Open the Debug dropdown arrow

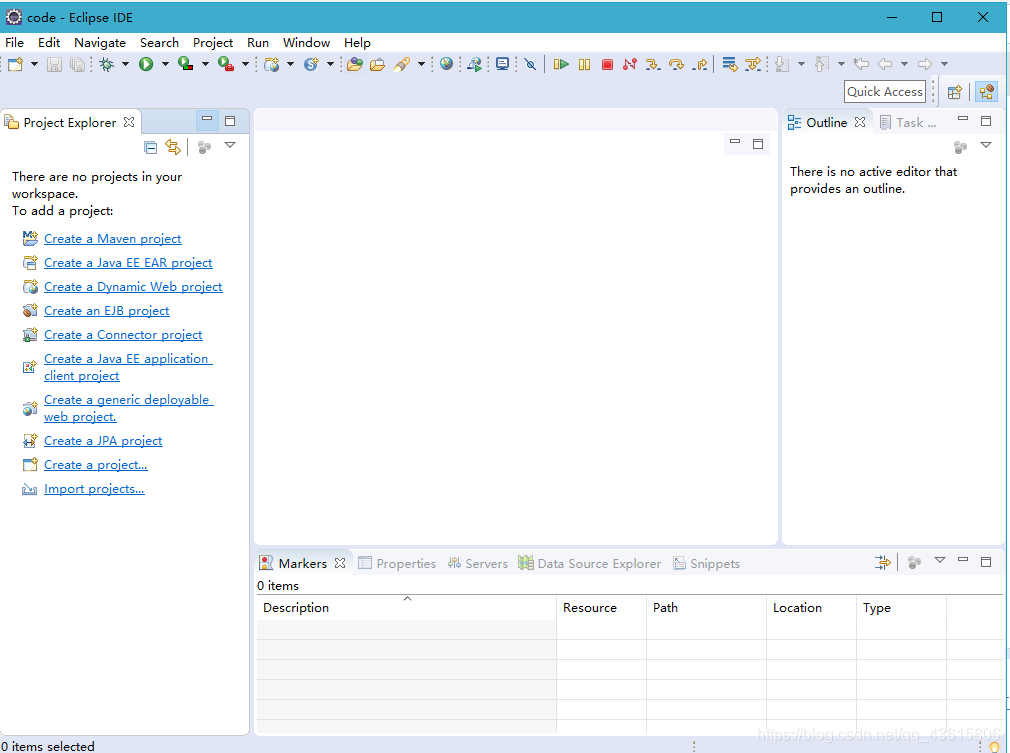click(x=125, y=64)
